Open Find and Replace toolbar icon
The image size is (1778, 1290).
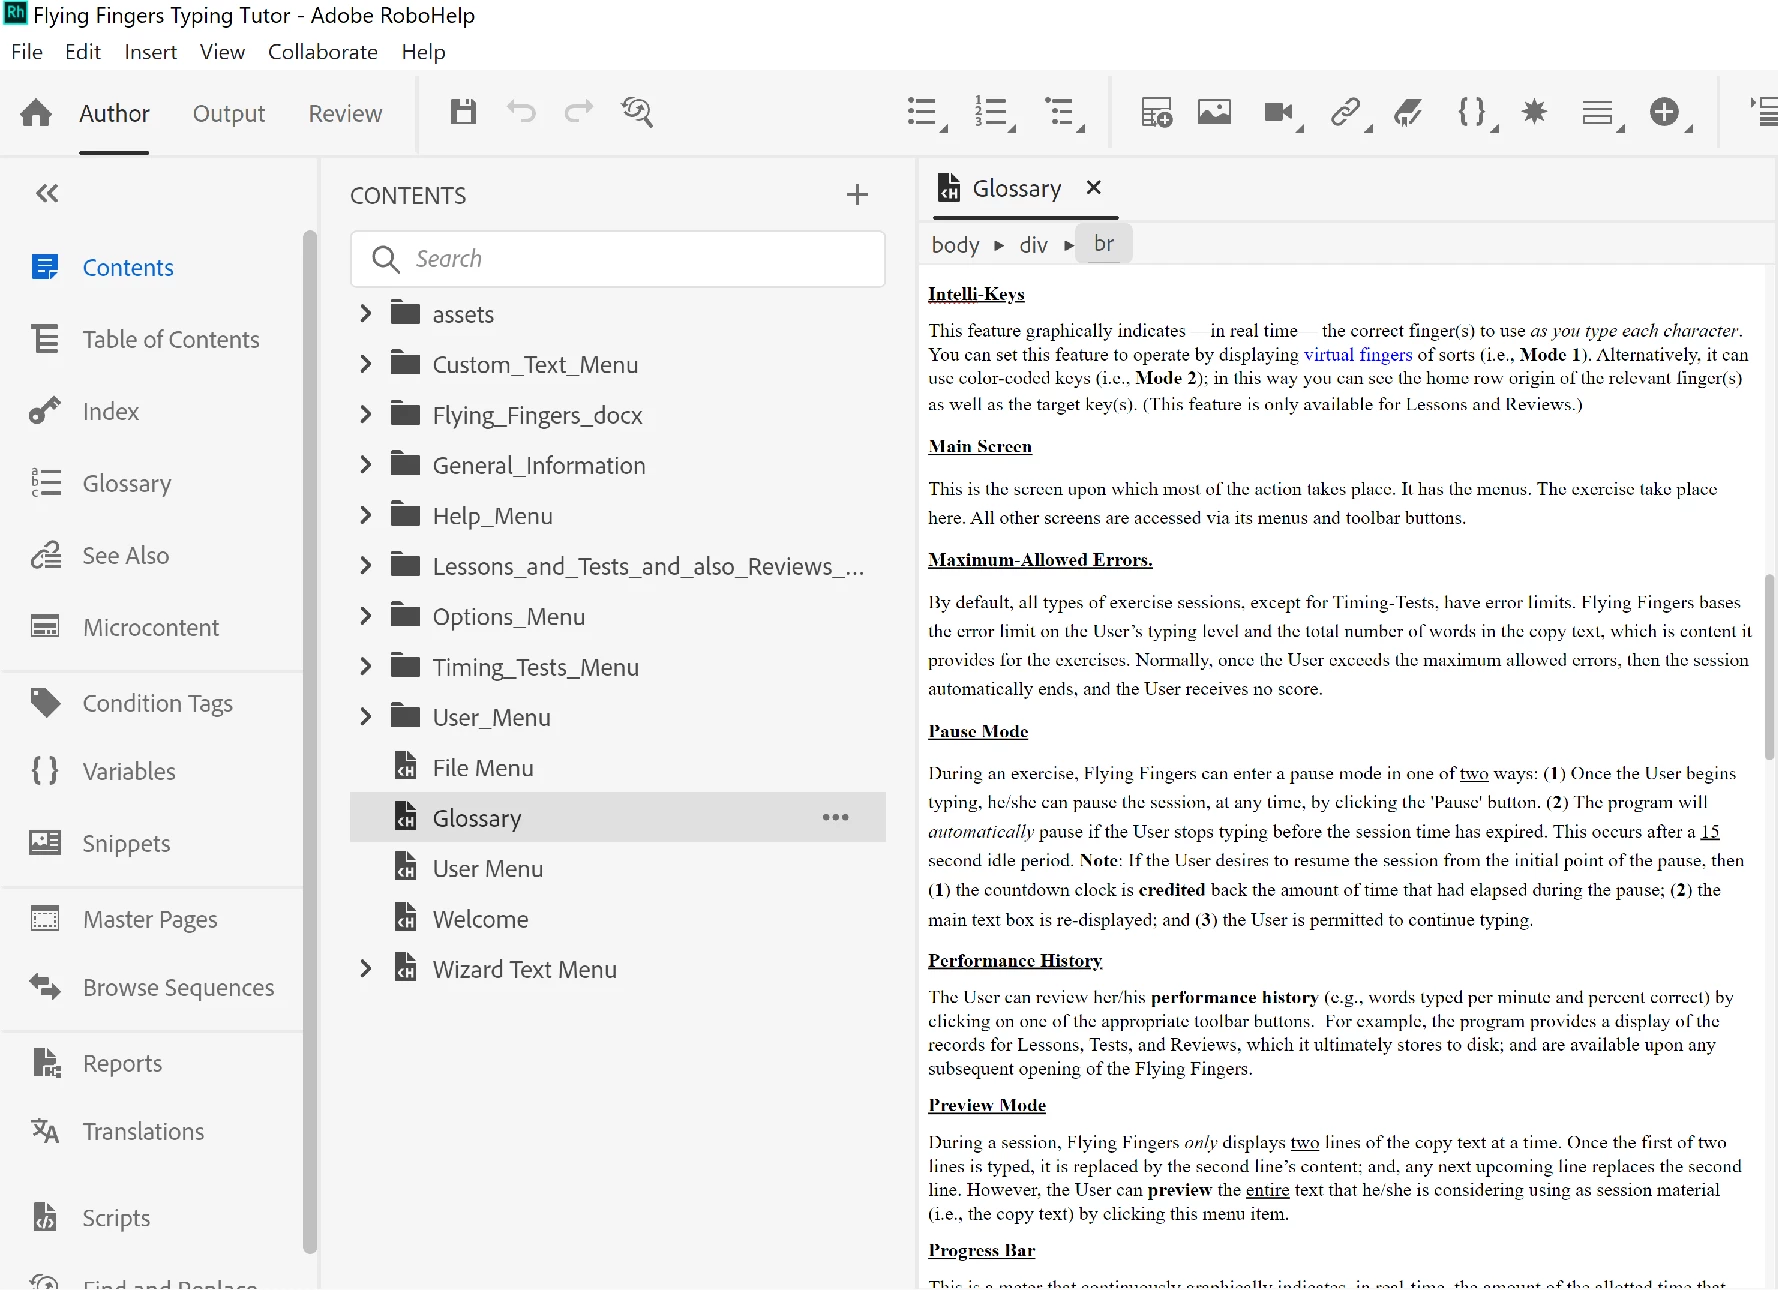coord(637,112)
